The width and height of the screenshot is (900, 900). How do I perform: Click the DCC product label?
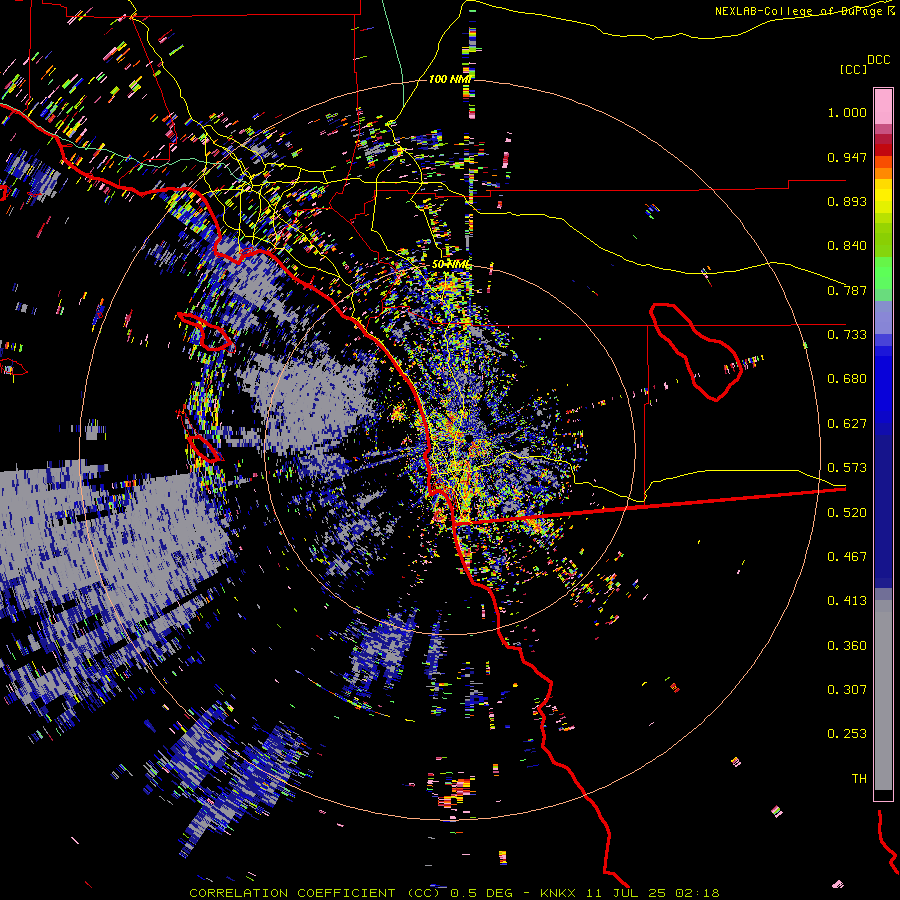pos(878,60)
